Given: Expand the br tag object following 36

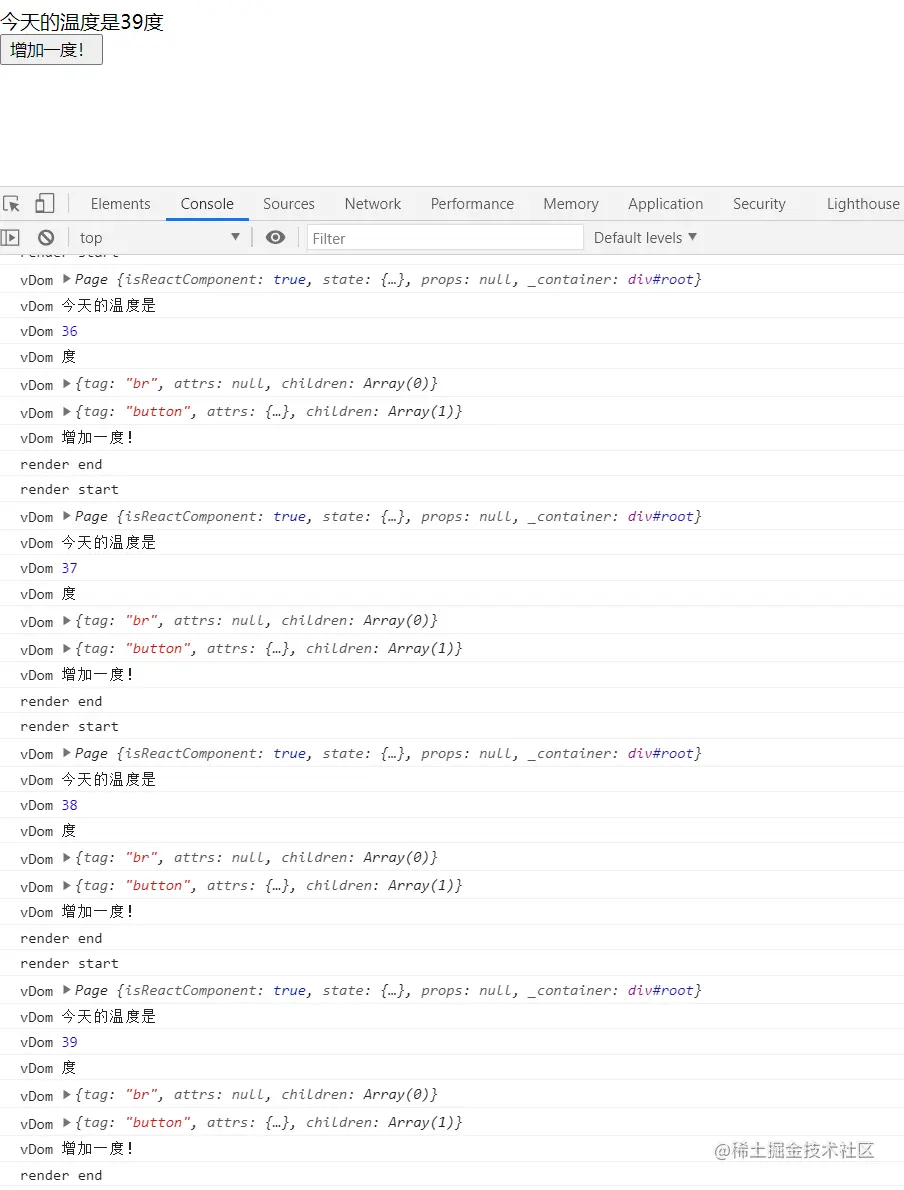Looking at the screenshot, I should point(67,383).
